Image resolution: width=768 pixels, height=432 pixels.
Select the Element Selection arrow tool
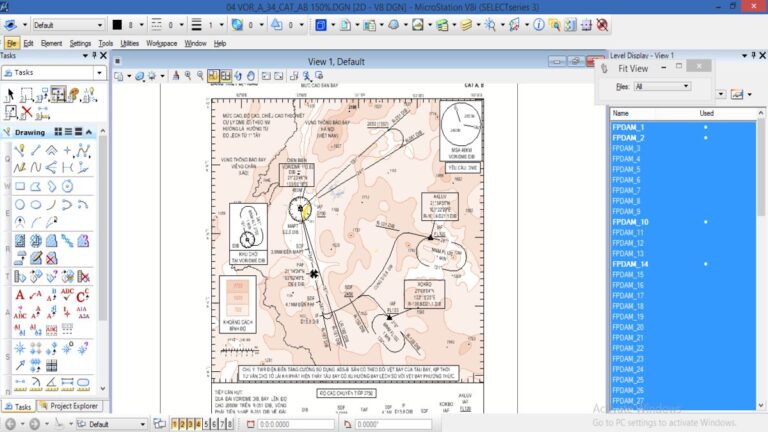pos(10,95)
